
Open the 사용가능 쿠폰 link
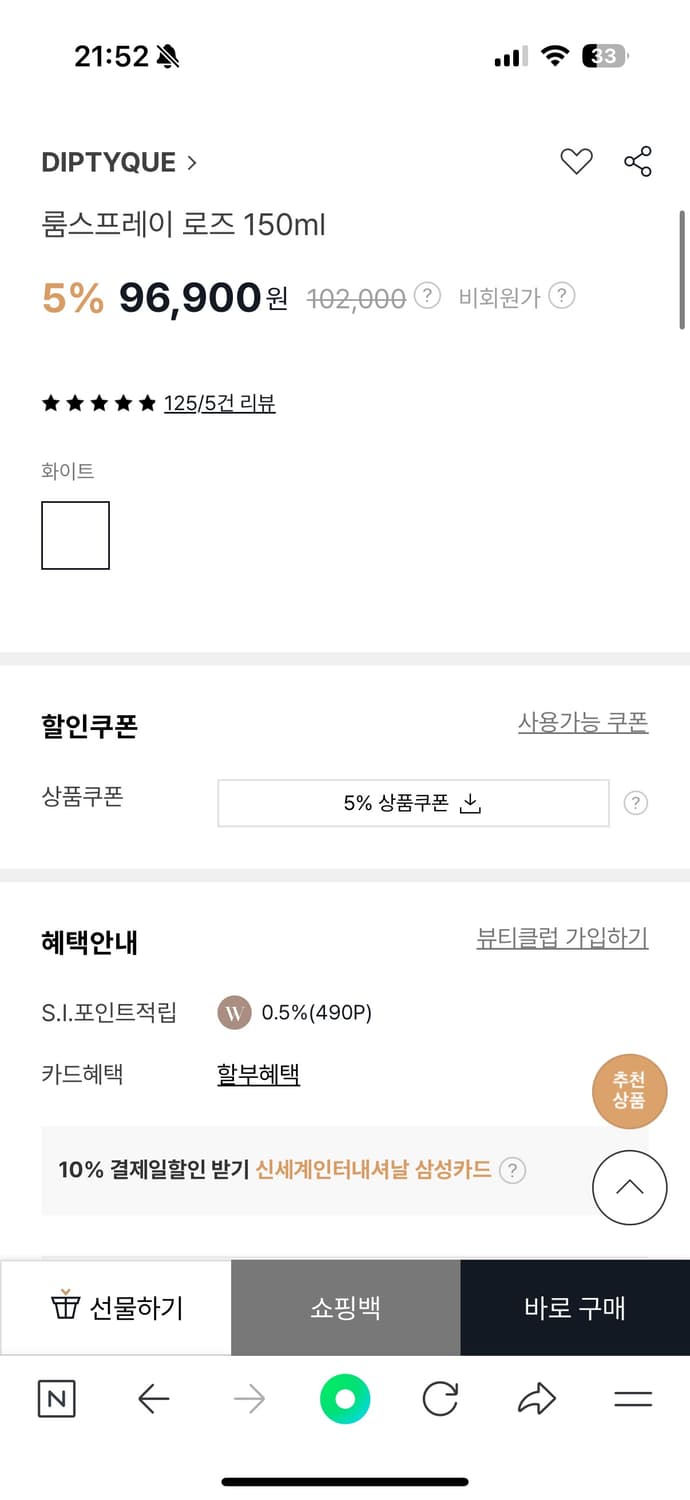[x=583, y=722]
